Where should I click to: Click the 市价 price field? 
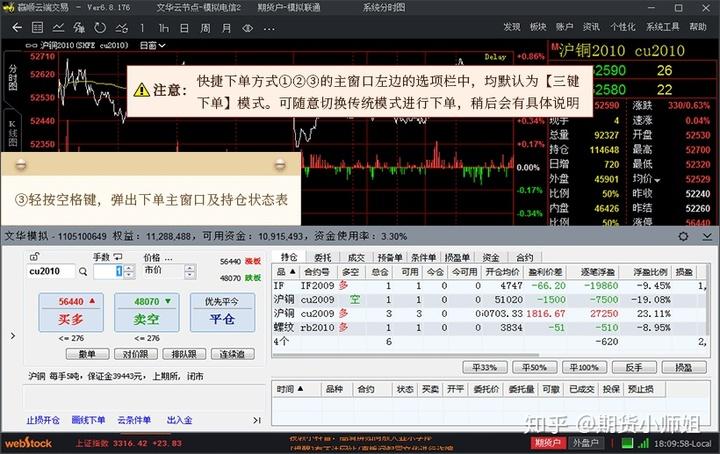tap(163, 271)
